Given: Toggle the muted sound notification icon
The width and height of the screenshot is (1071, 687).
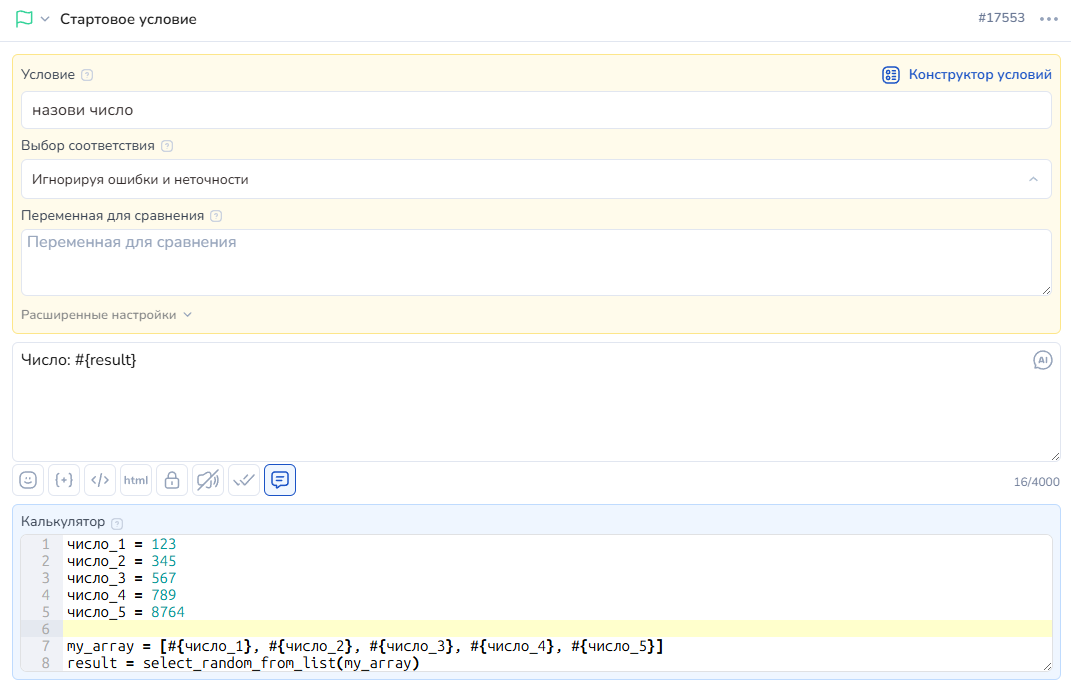Looking at the screenshot, I should 208,480.
